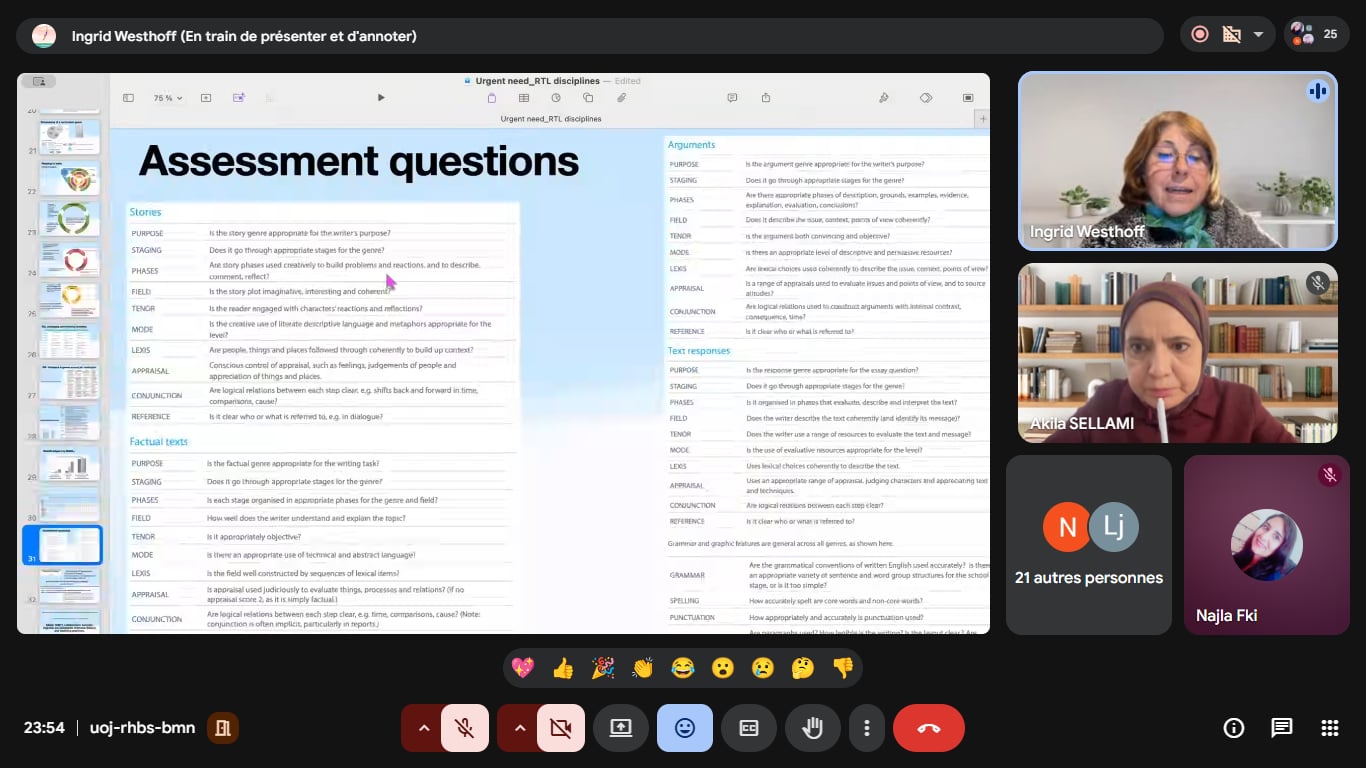The width and height of the screenshot is (1366, 768).
Task: Open the activities grid icon
Action: click(1329, 728)
